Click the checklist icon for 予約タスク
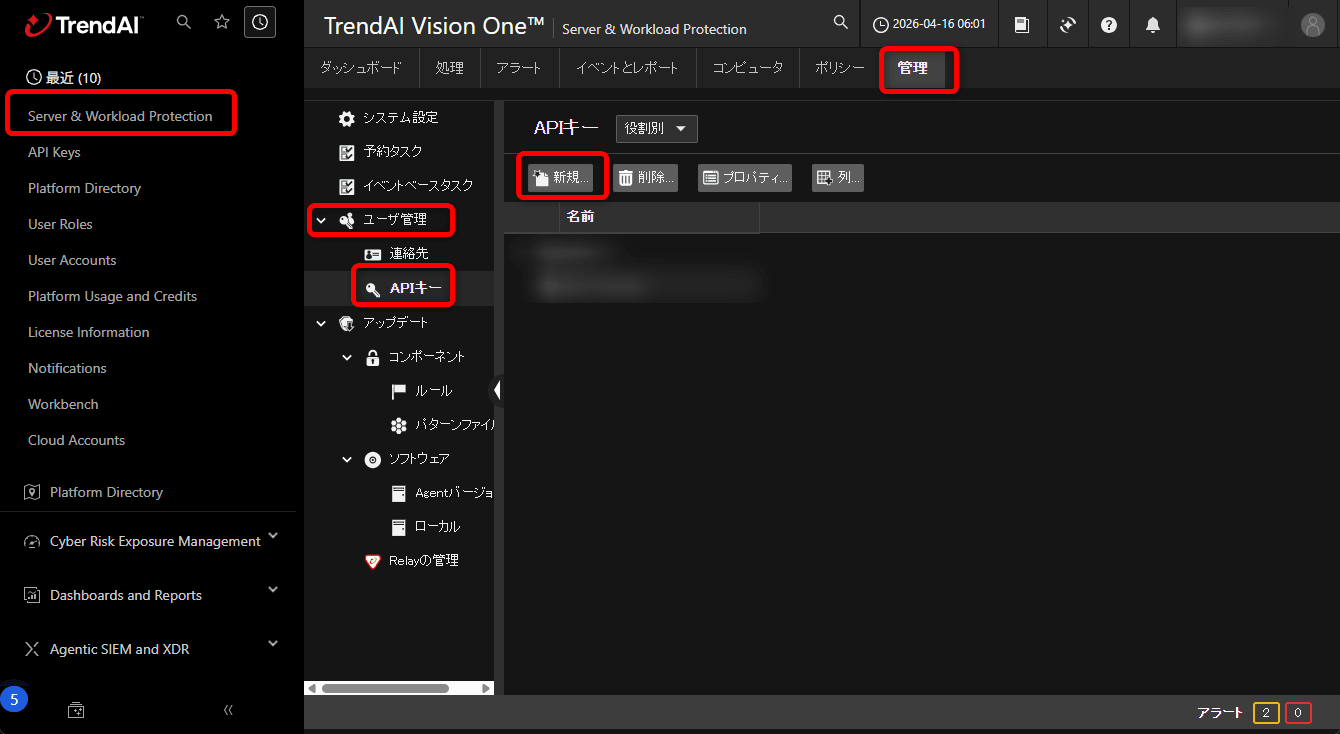 click(x=347, y=153)
